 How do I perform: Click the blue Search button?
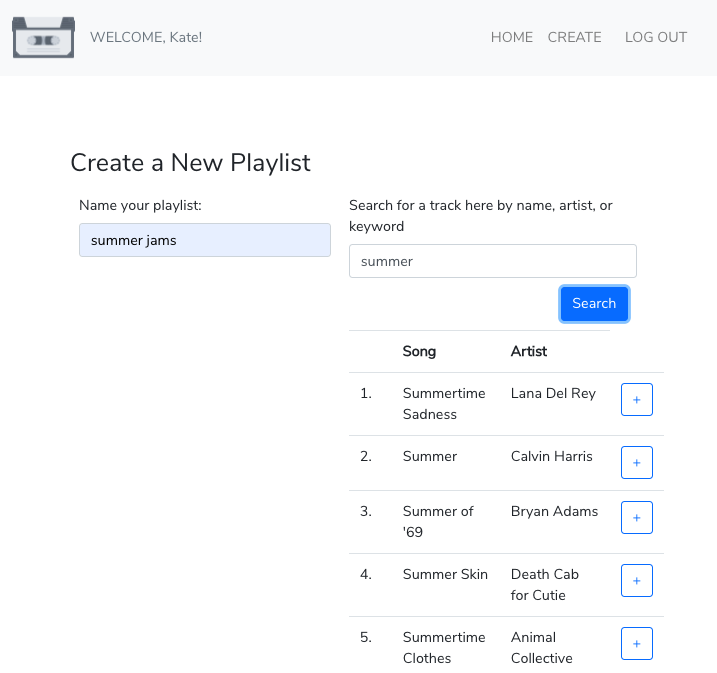click(594, 304)
